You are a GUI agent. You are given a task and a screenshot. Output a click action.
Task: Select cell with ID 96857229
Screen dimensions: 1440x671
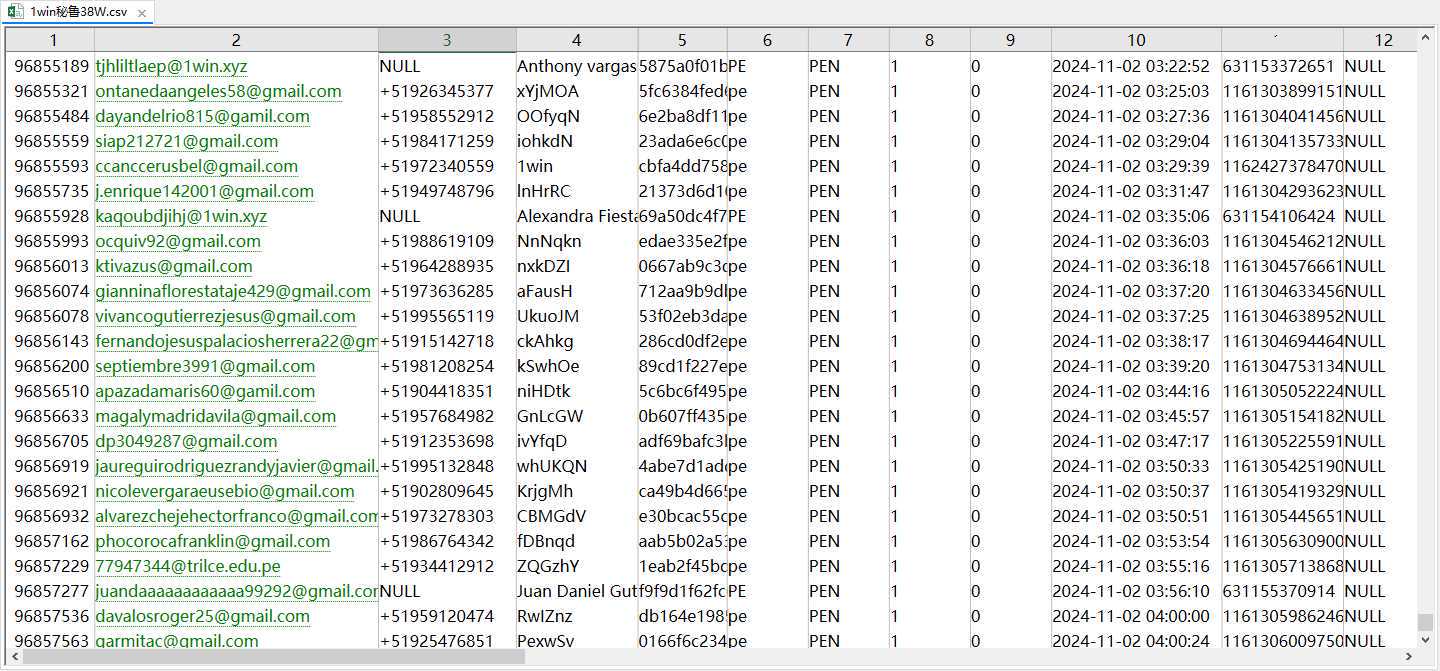pyautogui.click(x=52, y=566)
